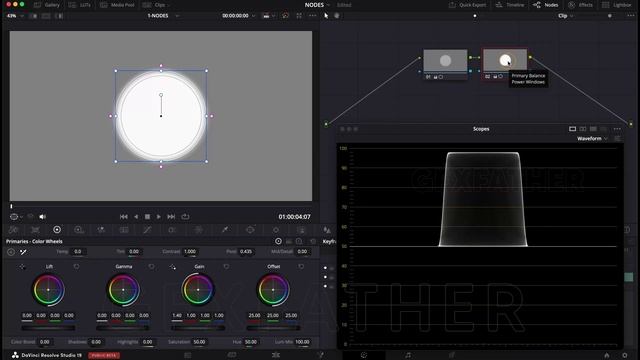Switch primaries to log wheels icon
The width and height of the screenshot is (640, 360).
(x=299, y=241)
